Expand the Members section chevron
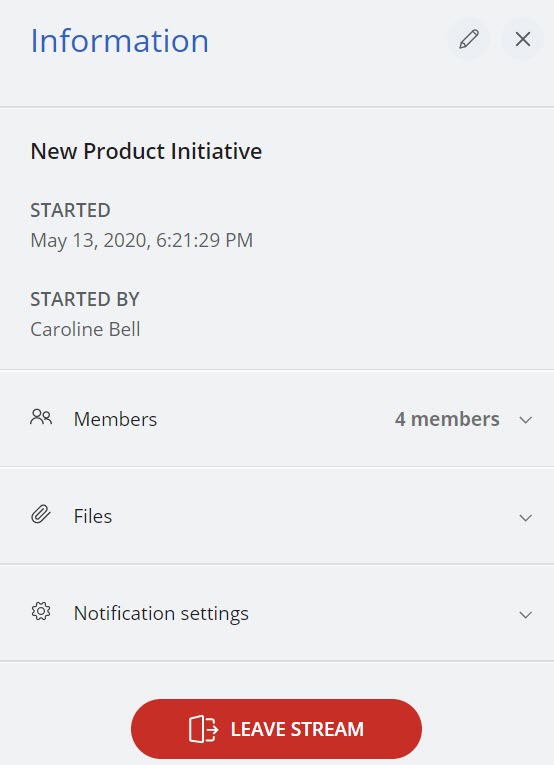This screenshot has height=765, width=554. click(x=525, y=420)
